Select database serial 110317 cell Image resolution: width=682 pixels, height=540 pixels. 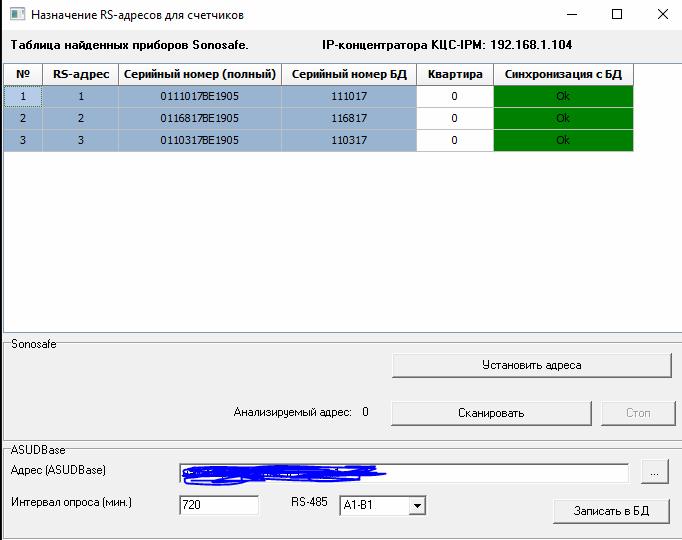(x=348, y=140)
